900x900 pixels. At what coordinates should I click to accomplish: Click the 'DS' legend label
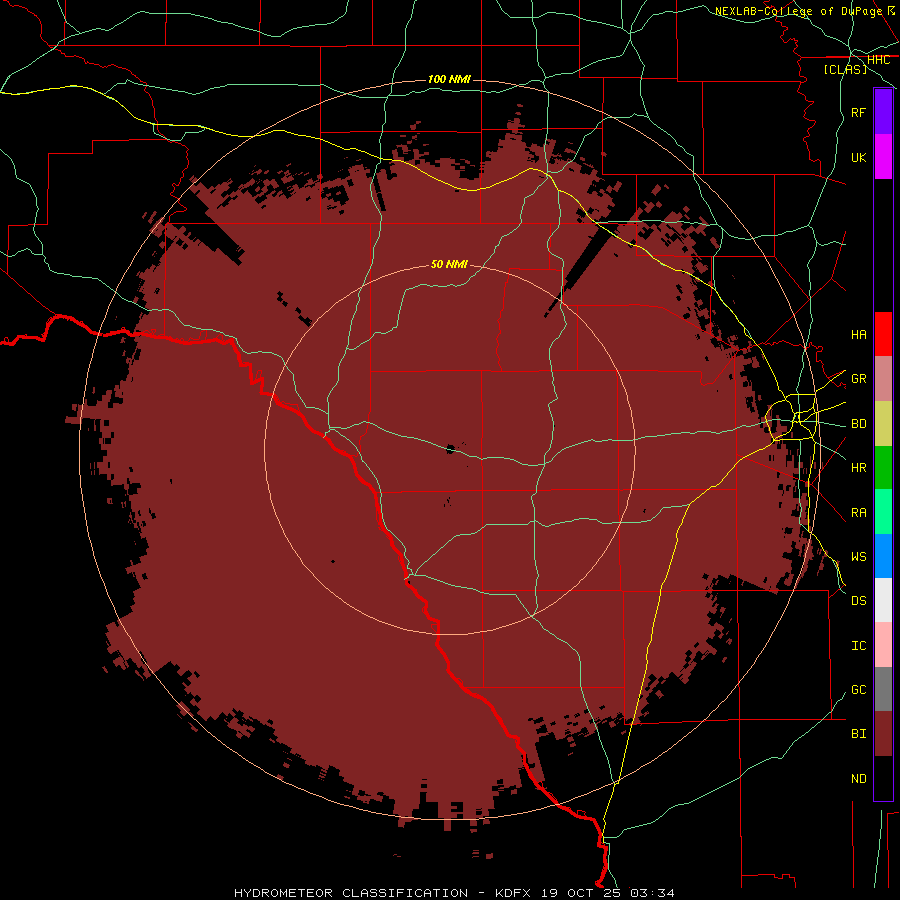coord(858,601)
